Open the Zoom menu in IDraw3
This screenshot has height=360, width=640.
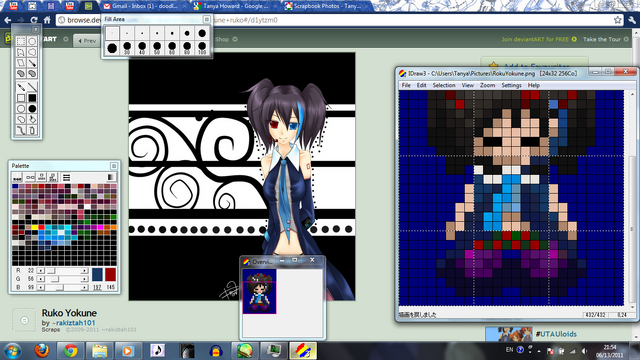click(487, 85)
